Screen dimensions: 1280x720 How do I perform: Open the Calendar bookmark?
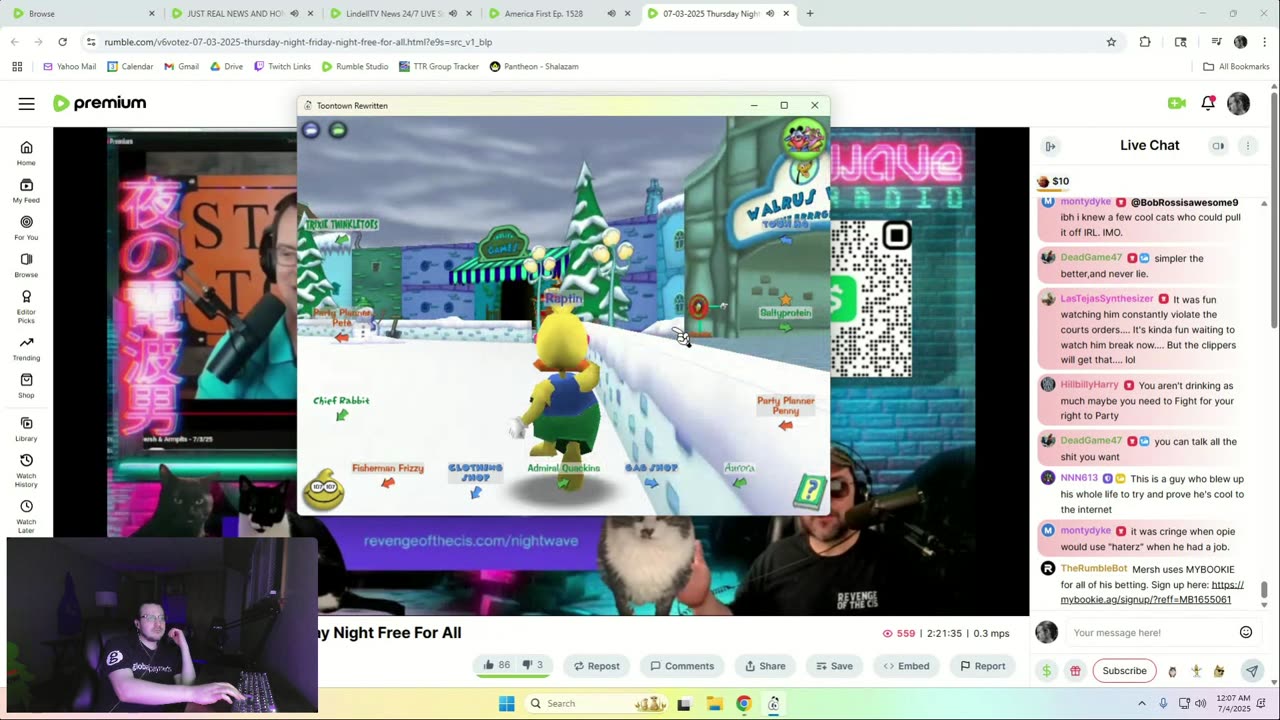point(130,66)
